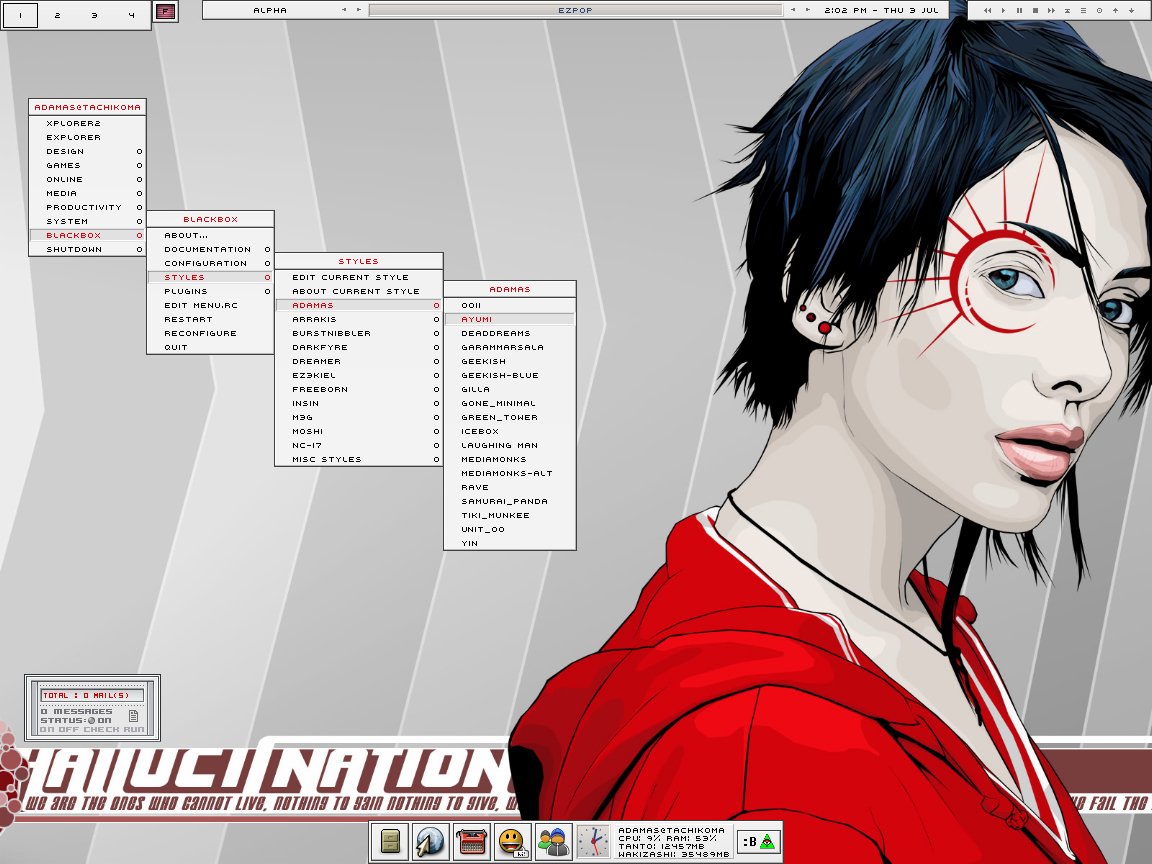Switch to workspace 1 in the pager
This screenshot has height=864, width=1152.
21,15
